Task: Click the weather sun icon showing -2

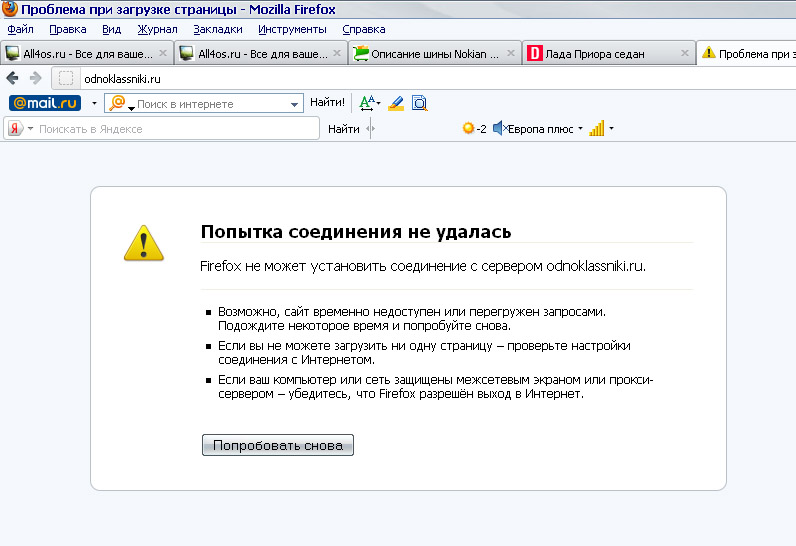Action: coord(469,128)
